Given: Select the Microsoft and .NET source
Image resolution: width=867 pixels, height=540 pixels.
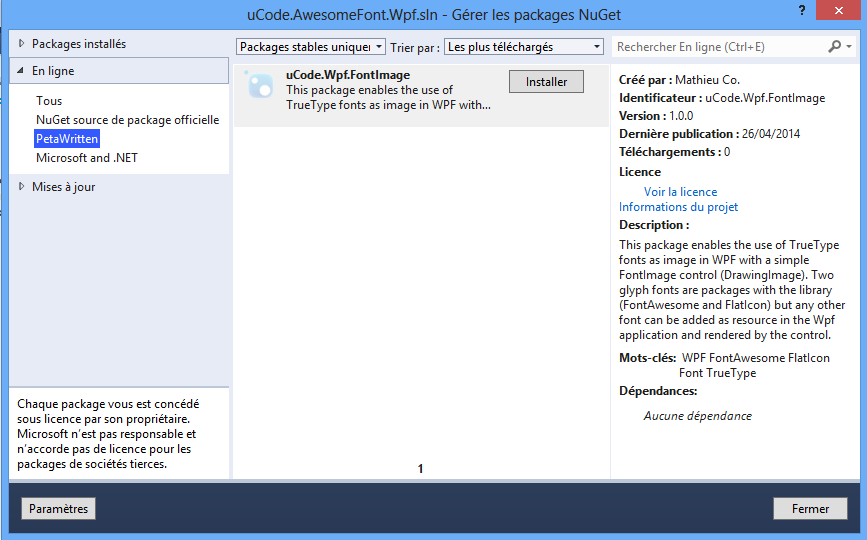Looking at the screenshot, I should (87, 158).
